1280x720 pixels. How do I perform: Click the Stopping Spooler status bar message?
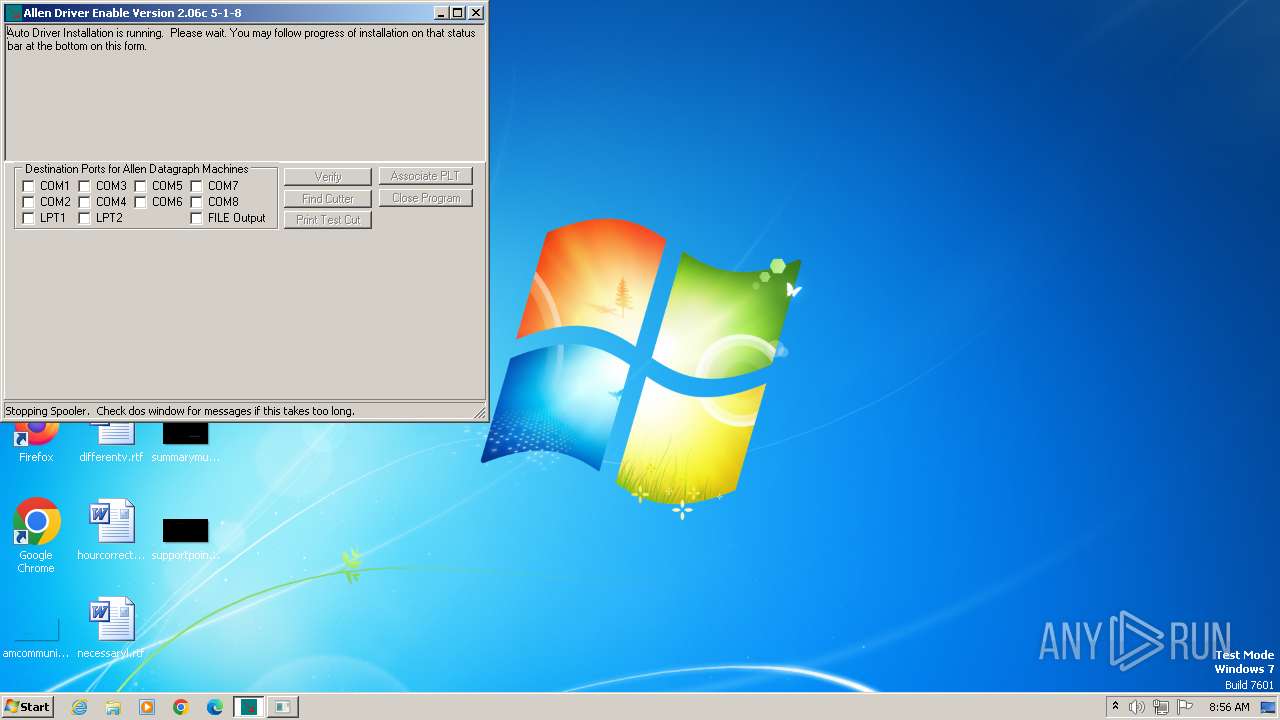point(180,411)
